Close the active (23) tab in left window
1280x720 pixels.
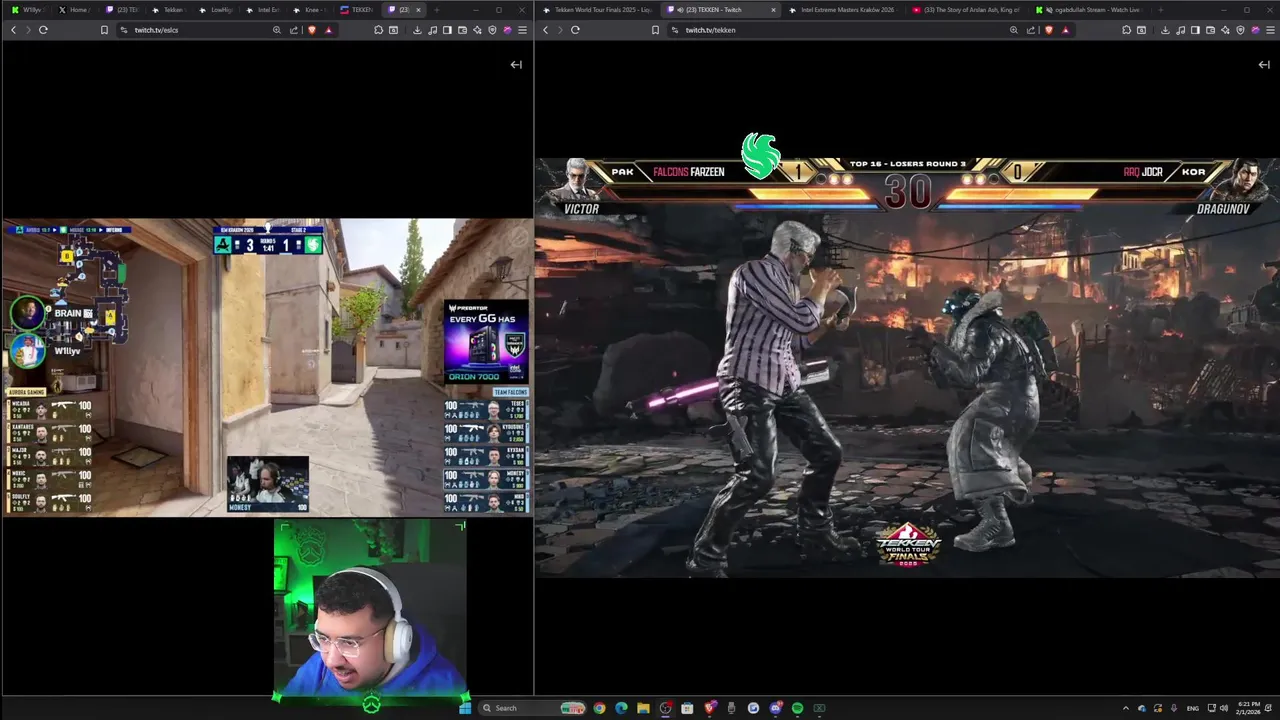[419, 10]
